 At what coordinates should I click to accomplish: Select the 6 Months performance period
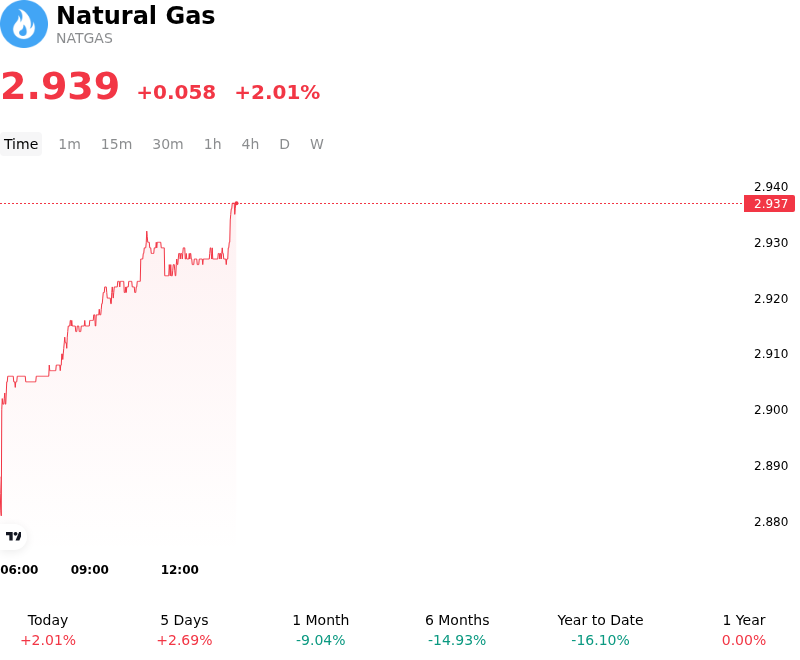[457, 630]
